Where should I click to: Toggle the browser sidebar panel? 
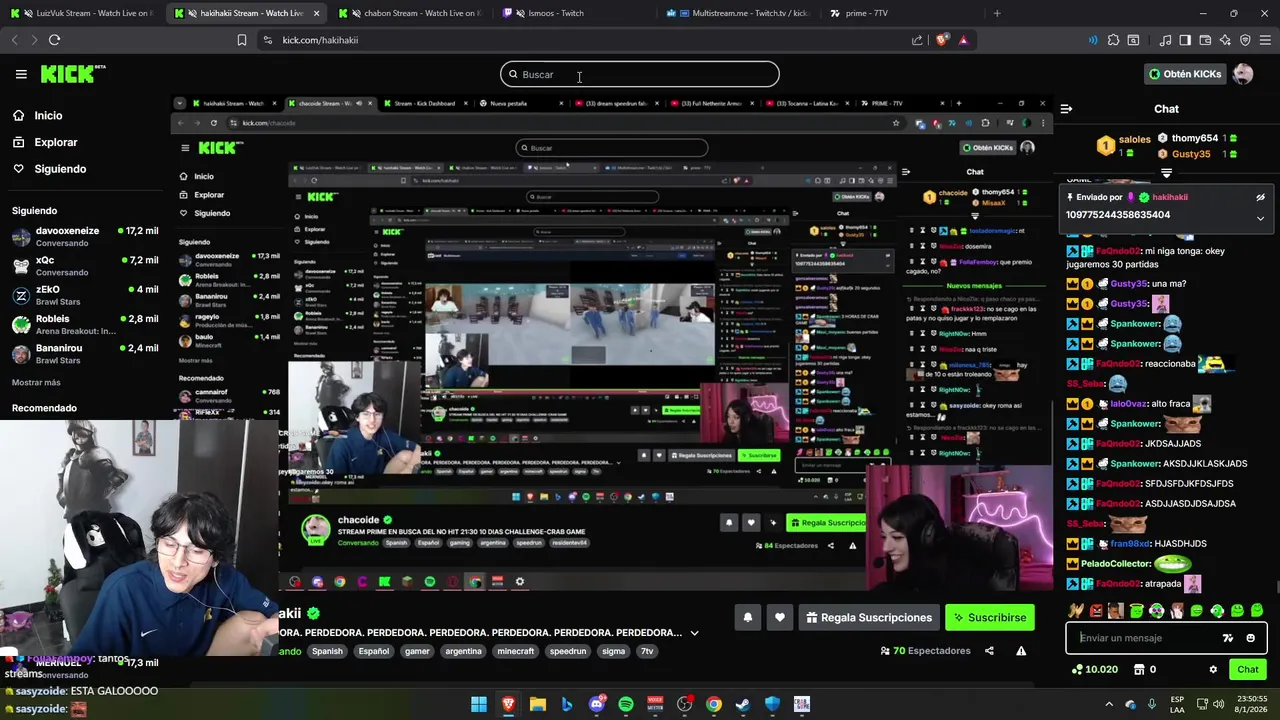pos(1185,40)
